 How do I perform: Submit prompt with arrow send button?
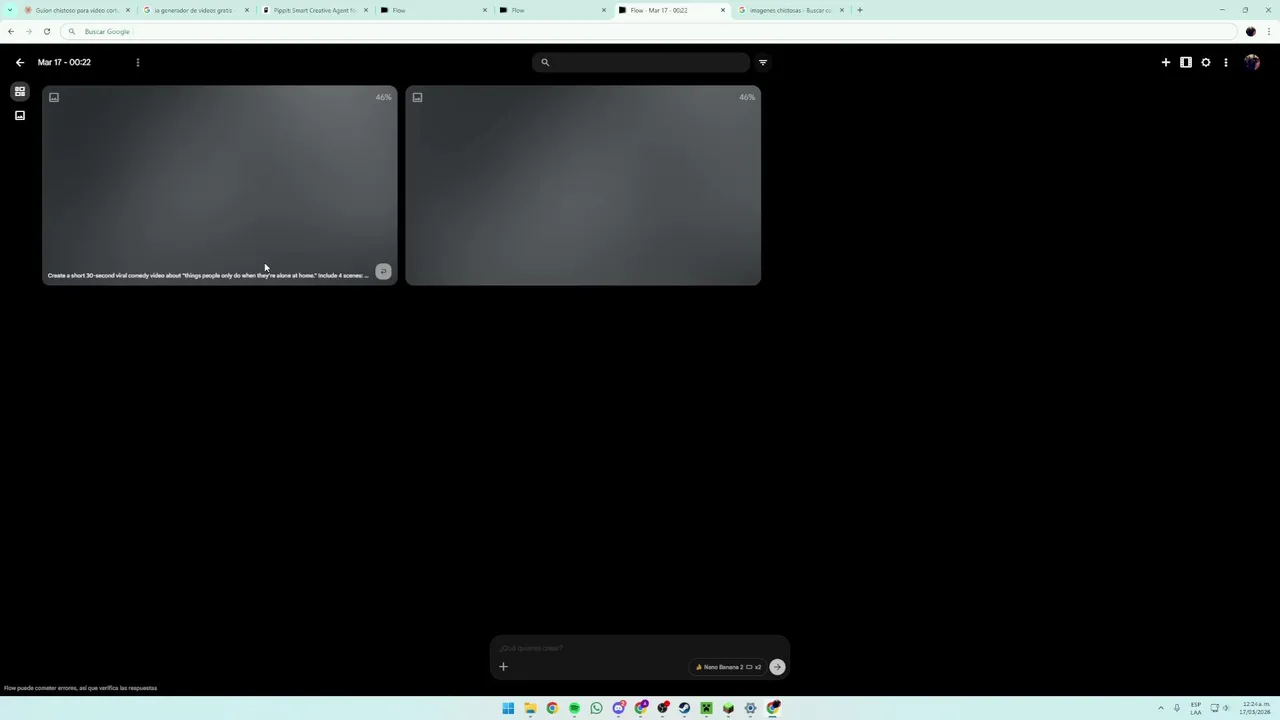[x=777, y=667]
